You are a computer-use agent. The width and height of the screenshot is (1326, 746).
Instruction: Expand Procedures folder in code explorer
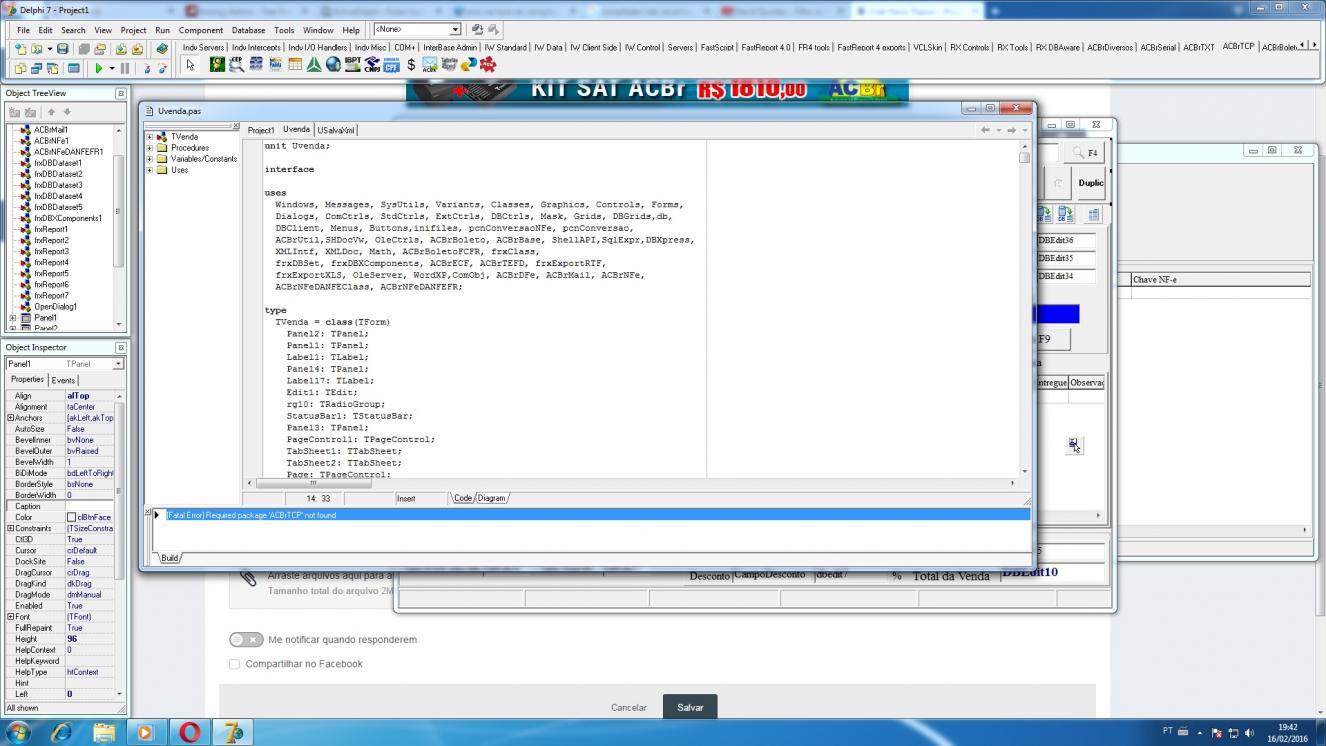pyautogui.click(x=150, y=147)
